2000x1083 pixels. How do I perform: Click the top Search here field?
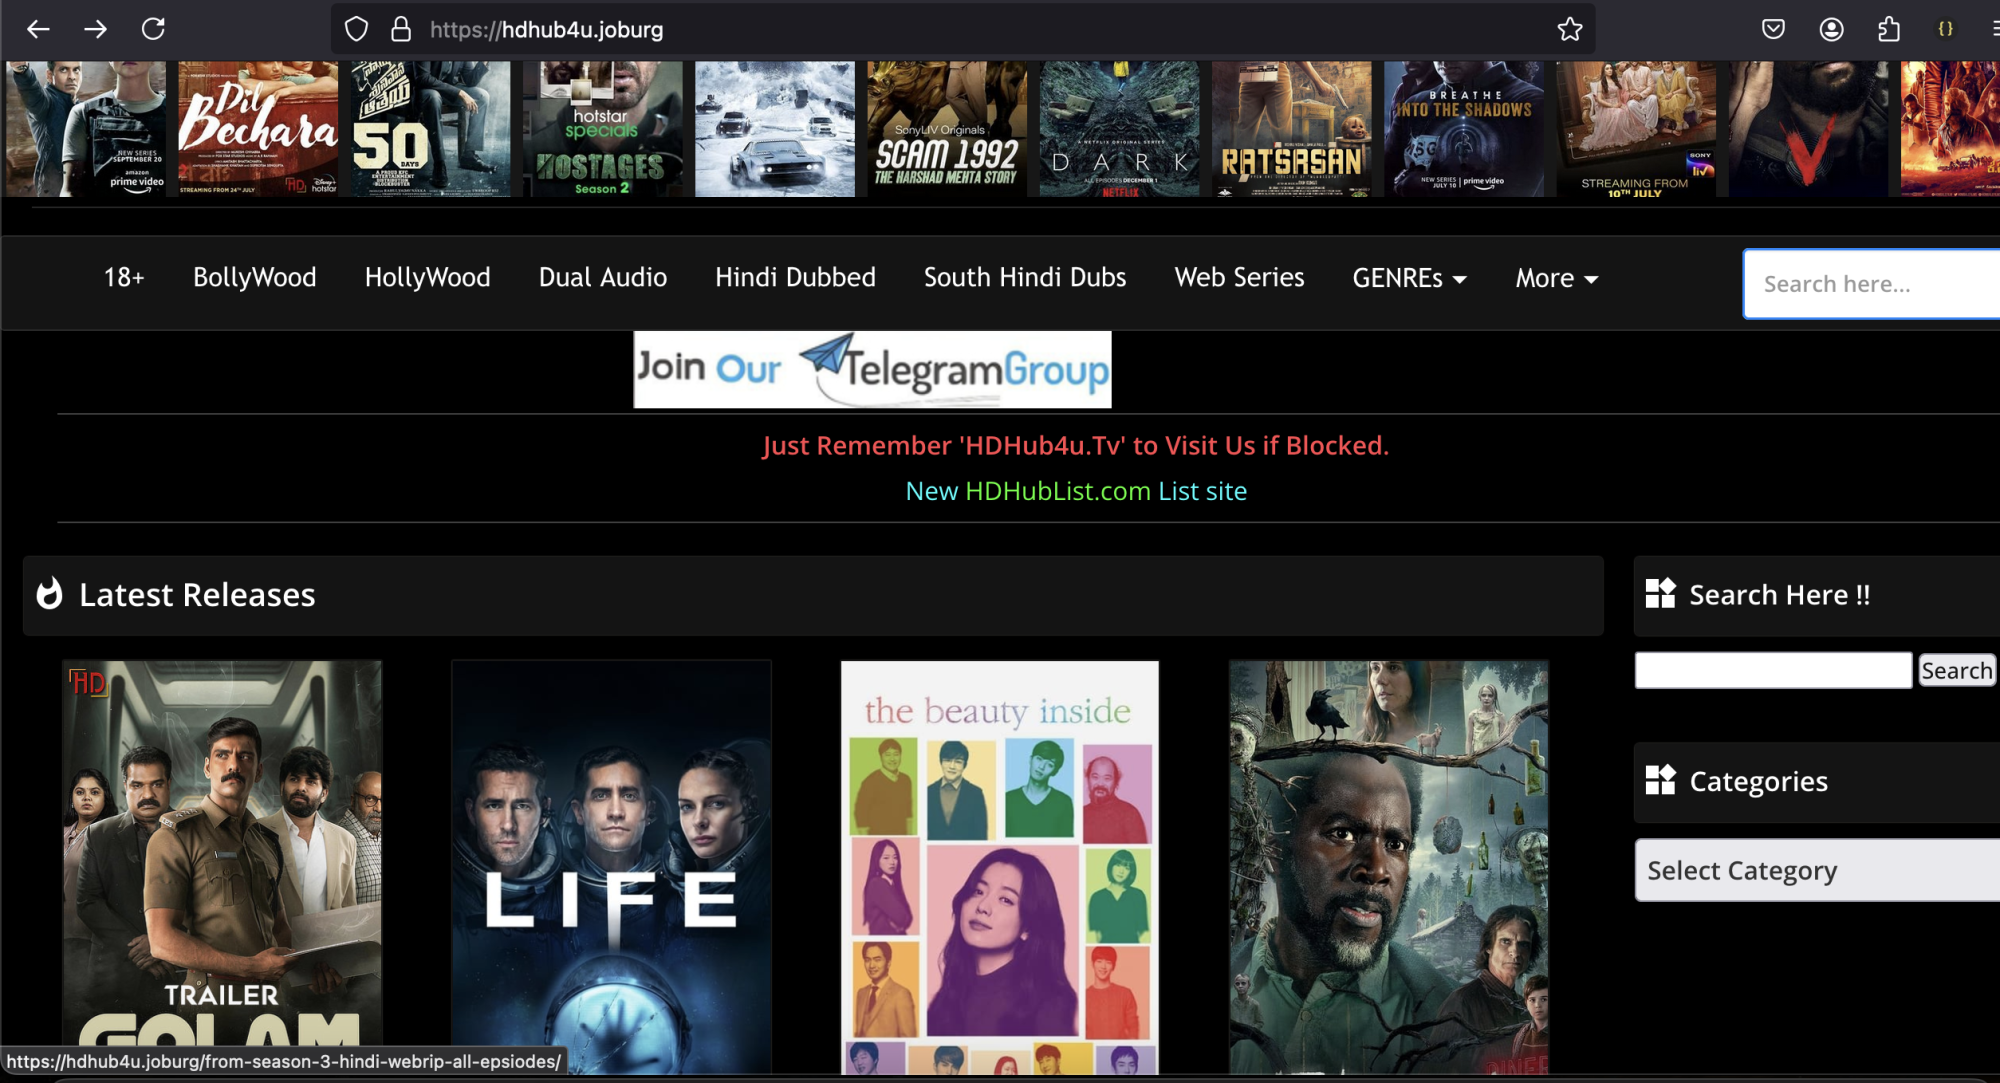pos(1871,284)
